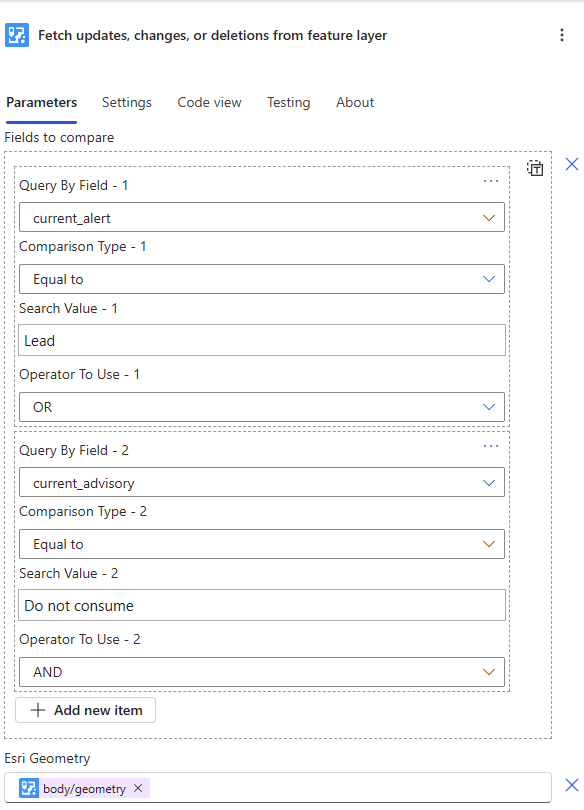Switch to the Settings tab
Screen dimensions: 584x810
click(127, 102)
